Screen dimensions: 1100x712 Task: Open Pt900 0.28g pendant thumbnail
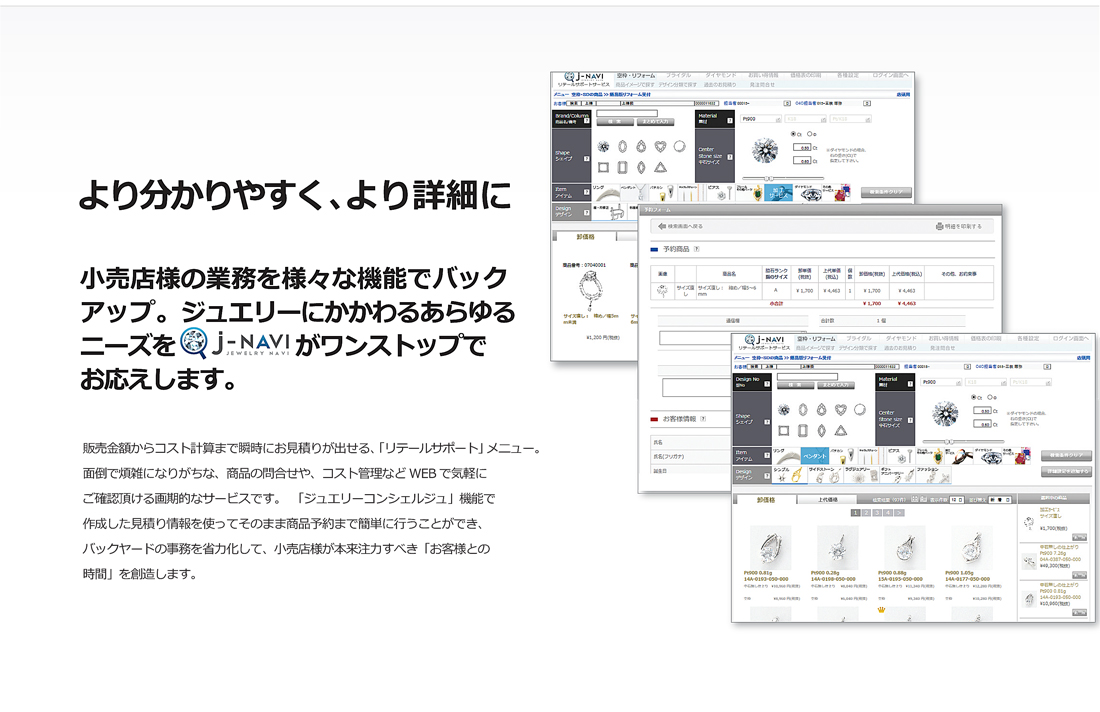pyautogui.click(x=838, y=547)
